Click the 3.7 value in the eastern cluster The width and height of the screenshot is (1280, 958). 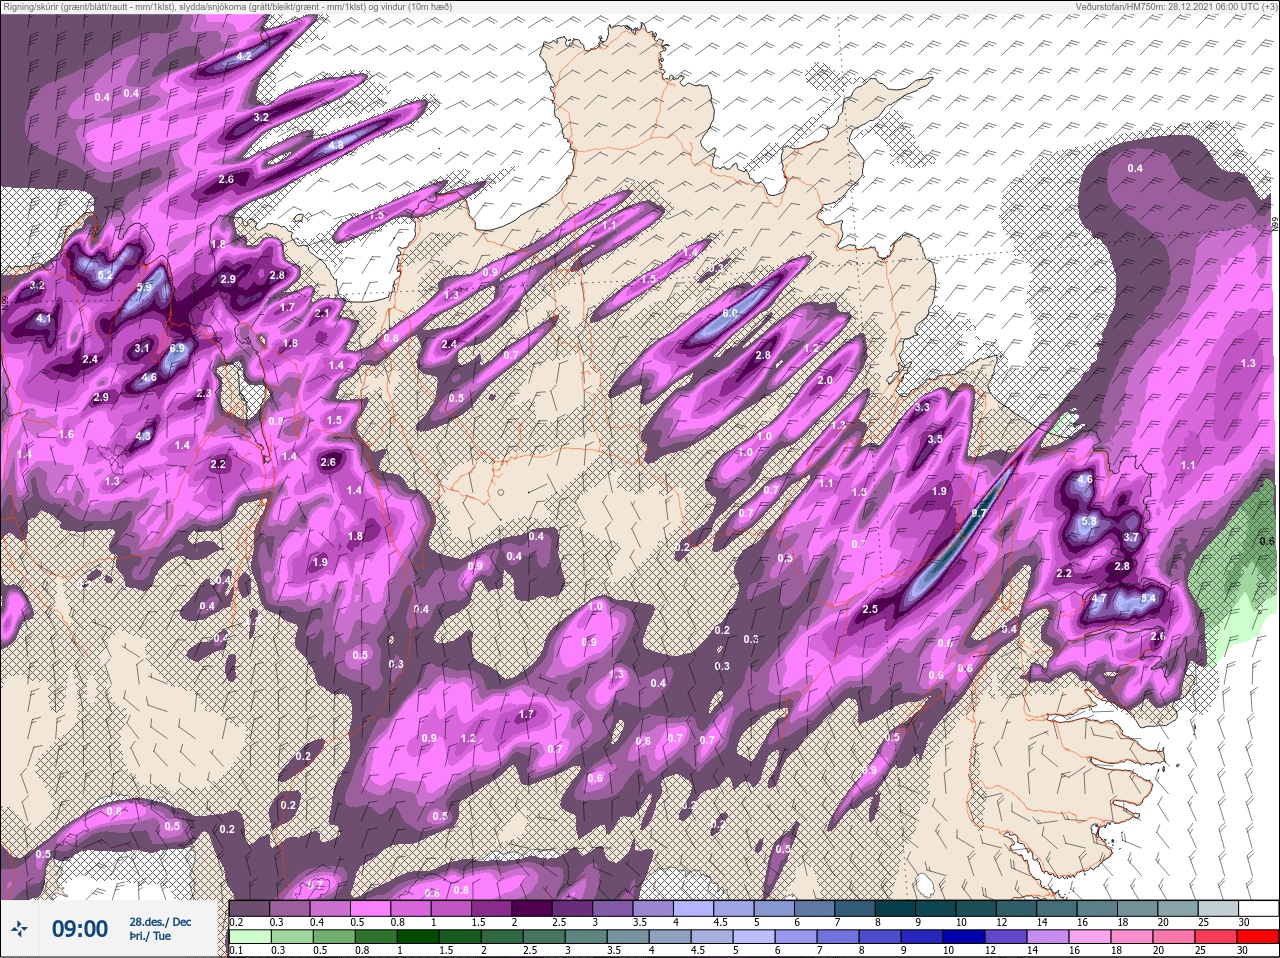(x=1131, y=537)
